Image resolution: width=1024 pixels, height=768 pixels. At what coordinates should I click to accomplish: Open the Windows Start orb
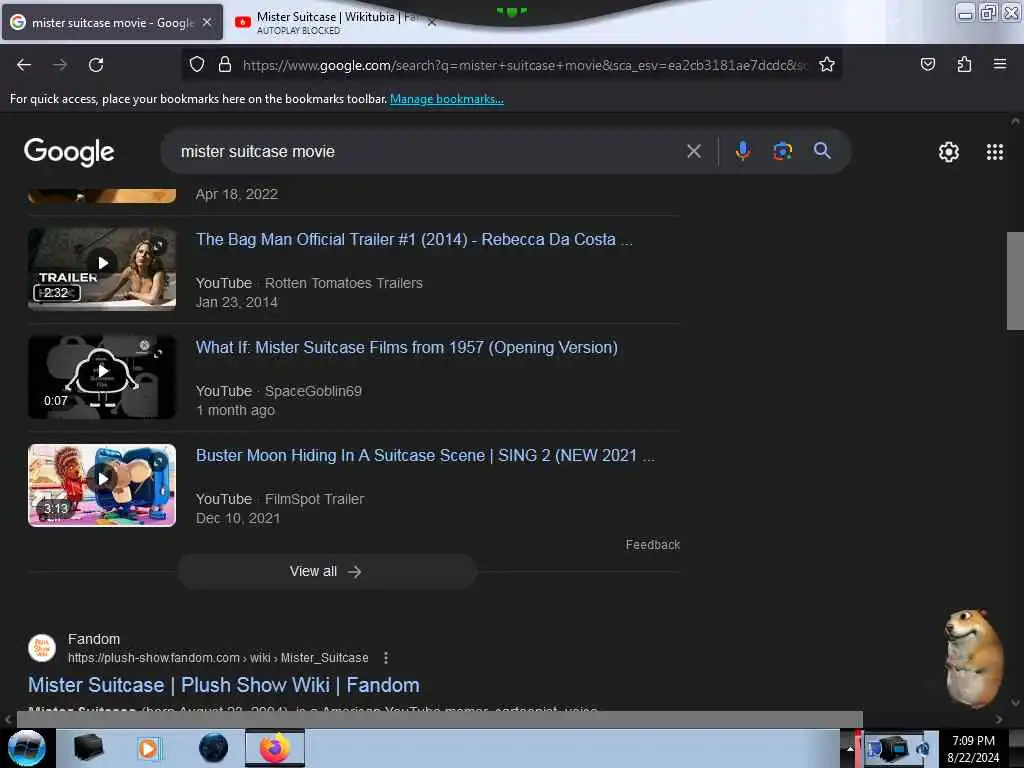tap(26, 748)
